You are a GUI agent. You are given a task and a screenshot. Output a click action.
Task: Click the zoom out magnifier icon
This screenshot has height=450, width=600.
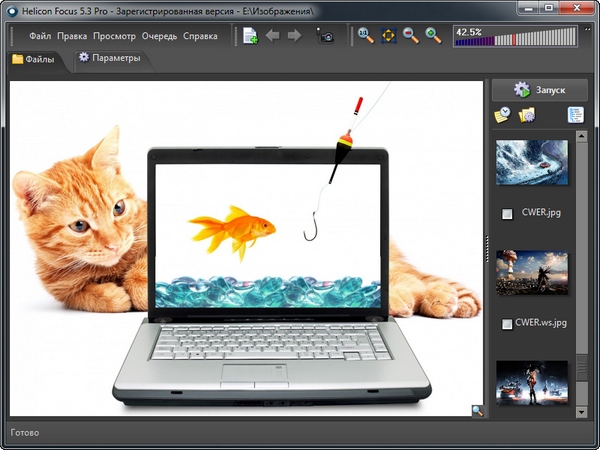pyautogui.click(x=410, y=36)
